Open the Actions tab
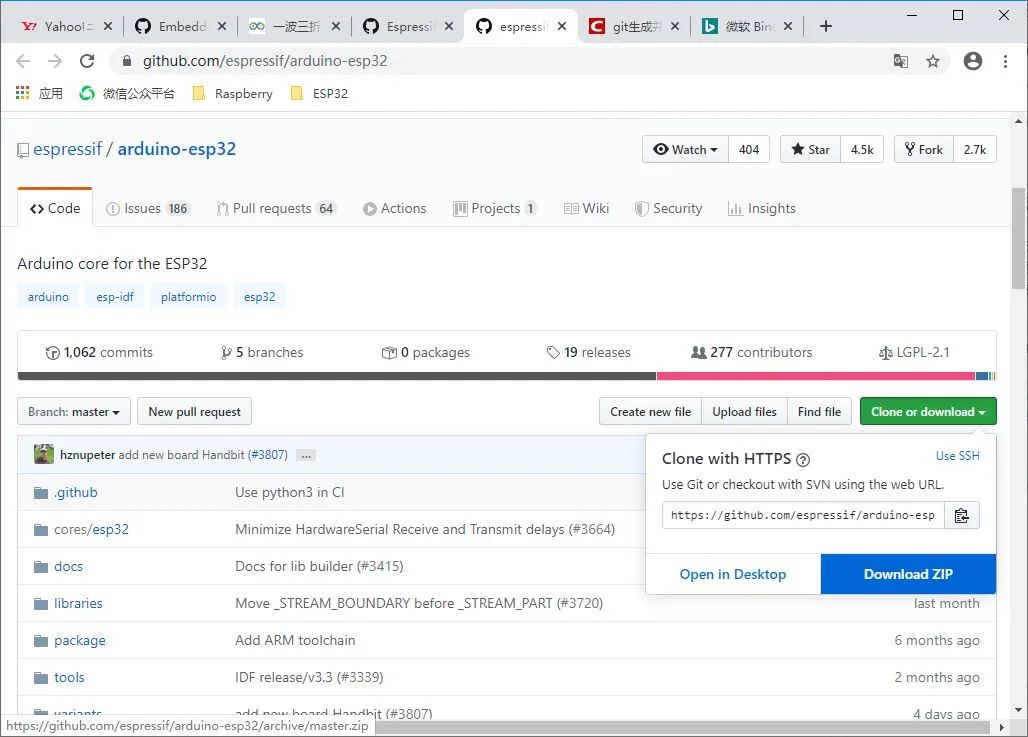 (x=395, y=209)
